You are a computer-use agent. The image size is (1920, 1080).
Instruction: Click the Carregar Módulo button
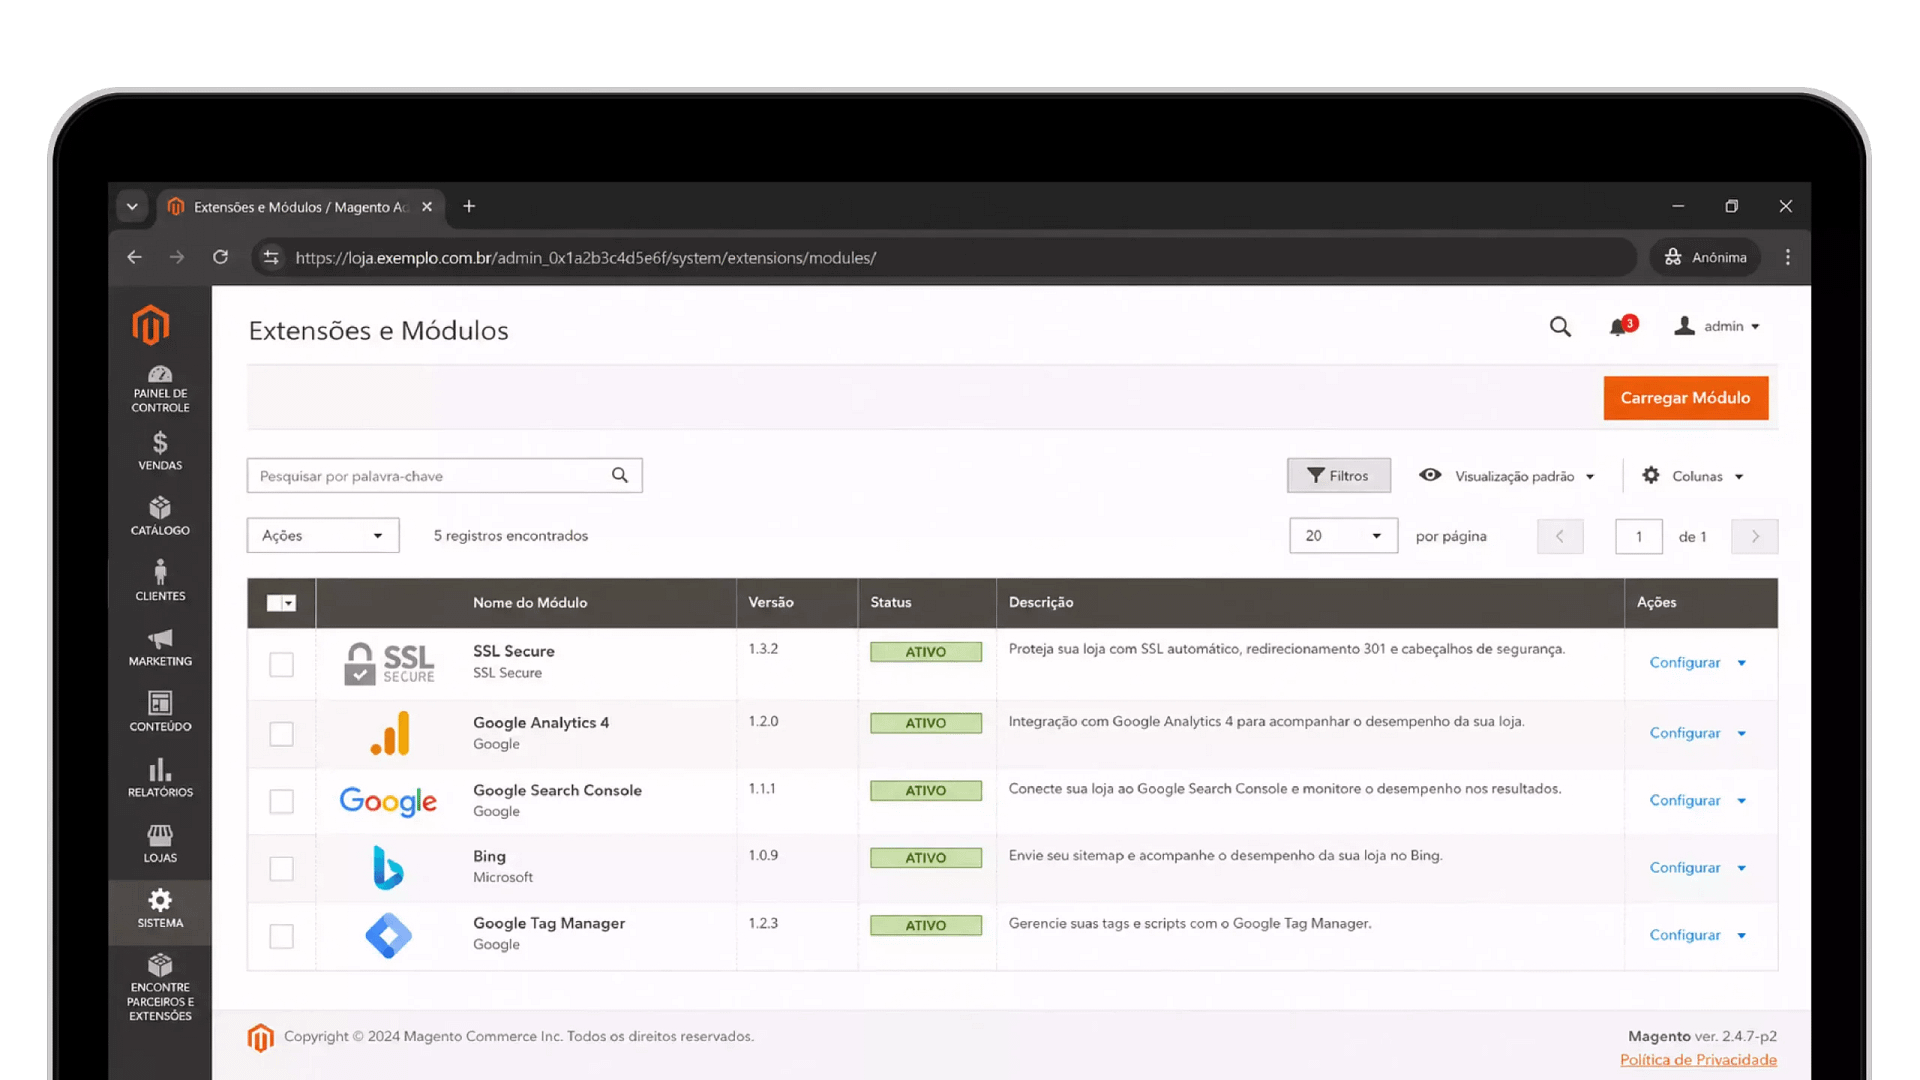(1685, 398)
